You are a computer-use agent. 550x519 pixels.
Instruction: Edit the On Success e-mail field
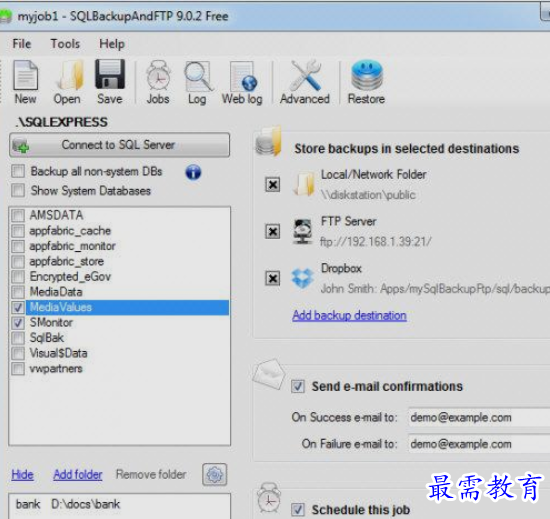pos(479,417)
